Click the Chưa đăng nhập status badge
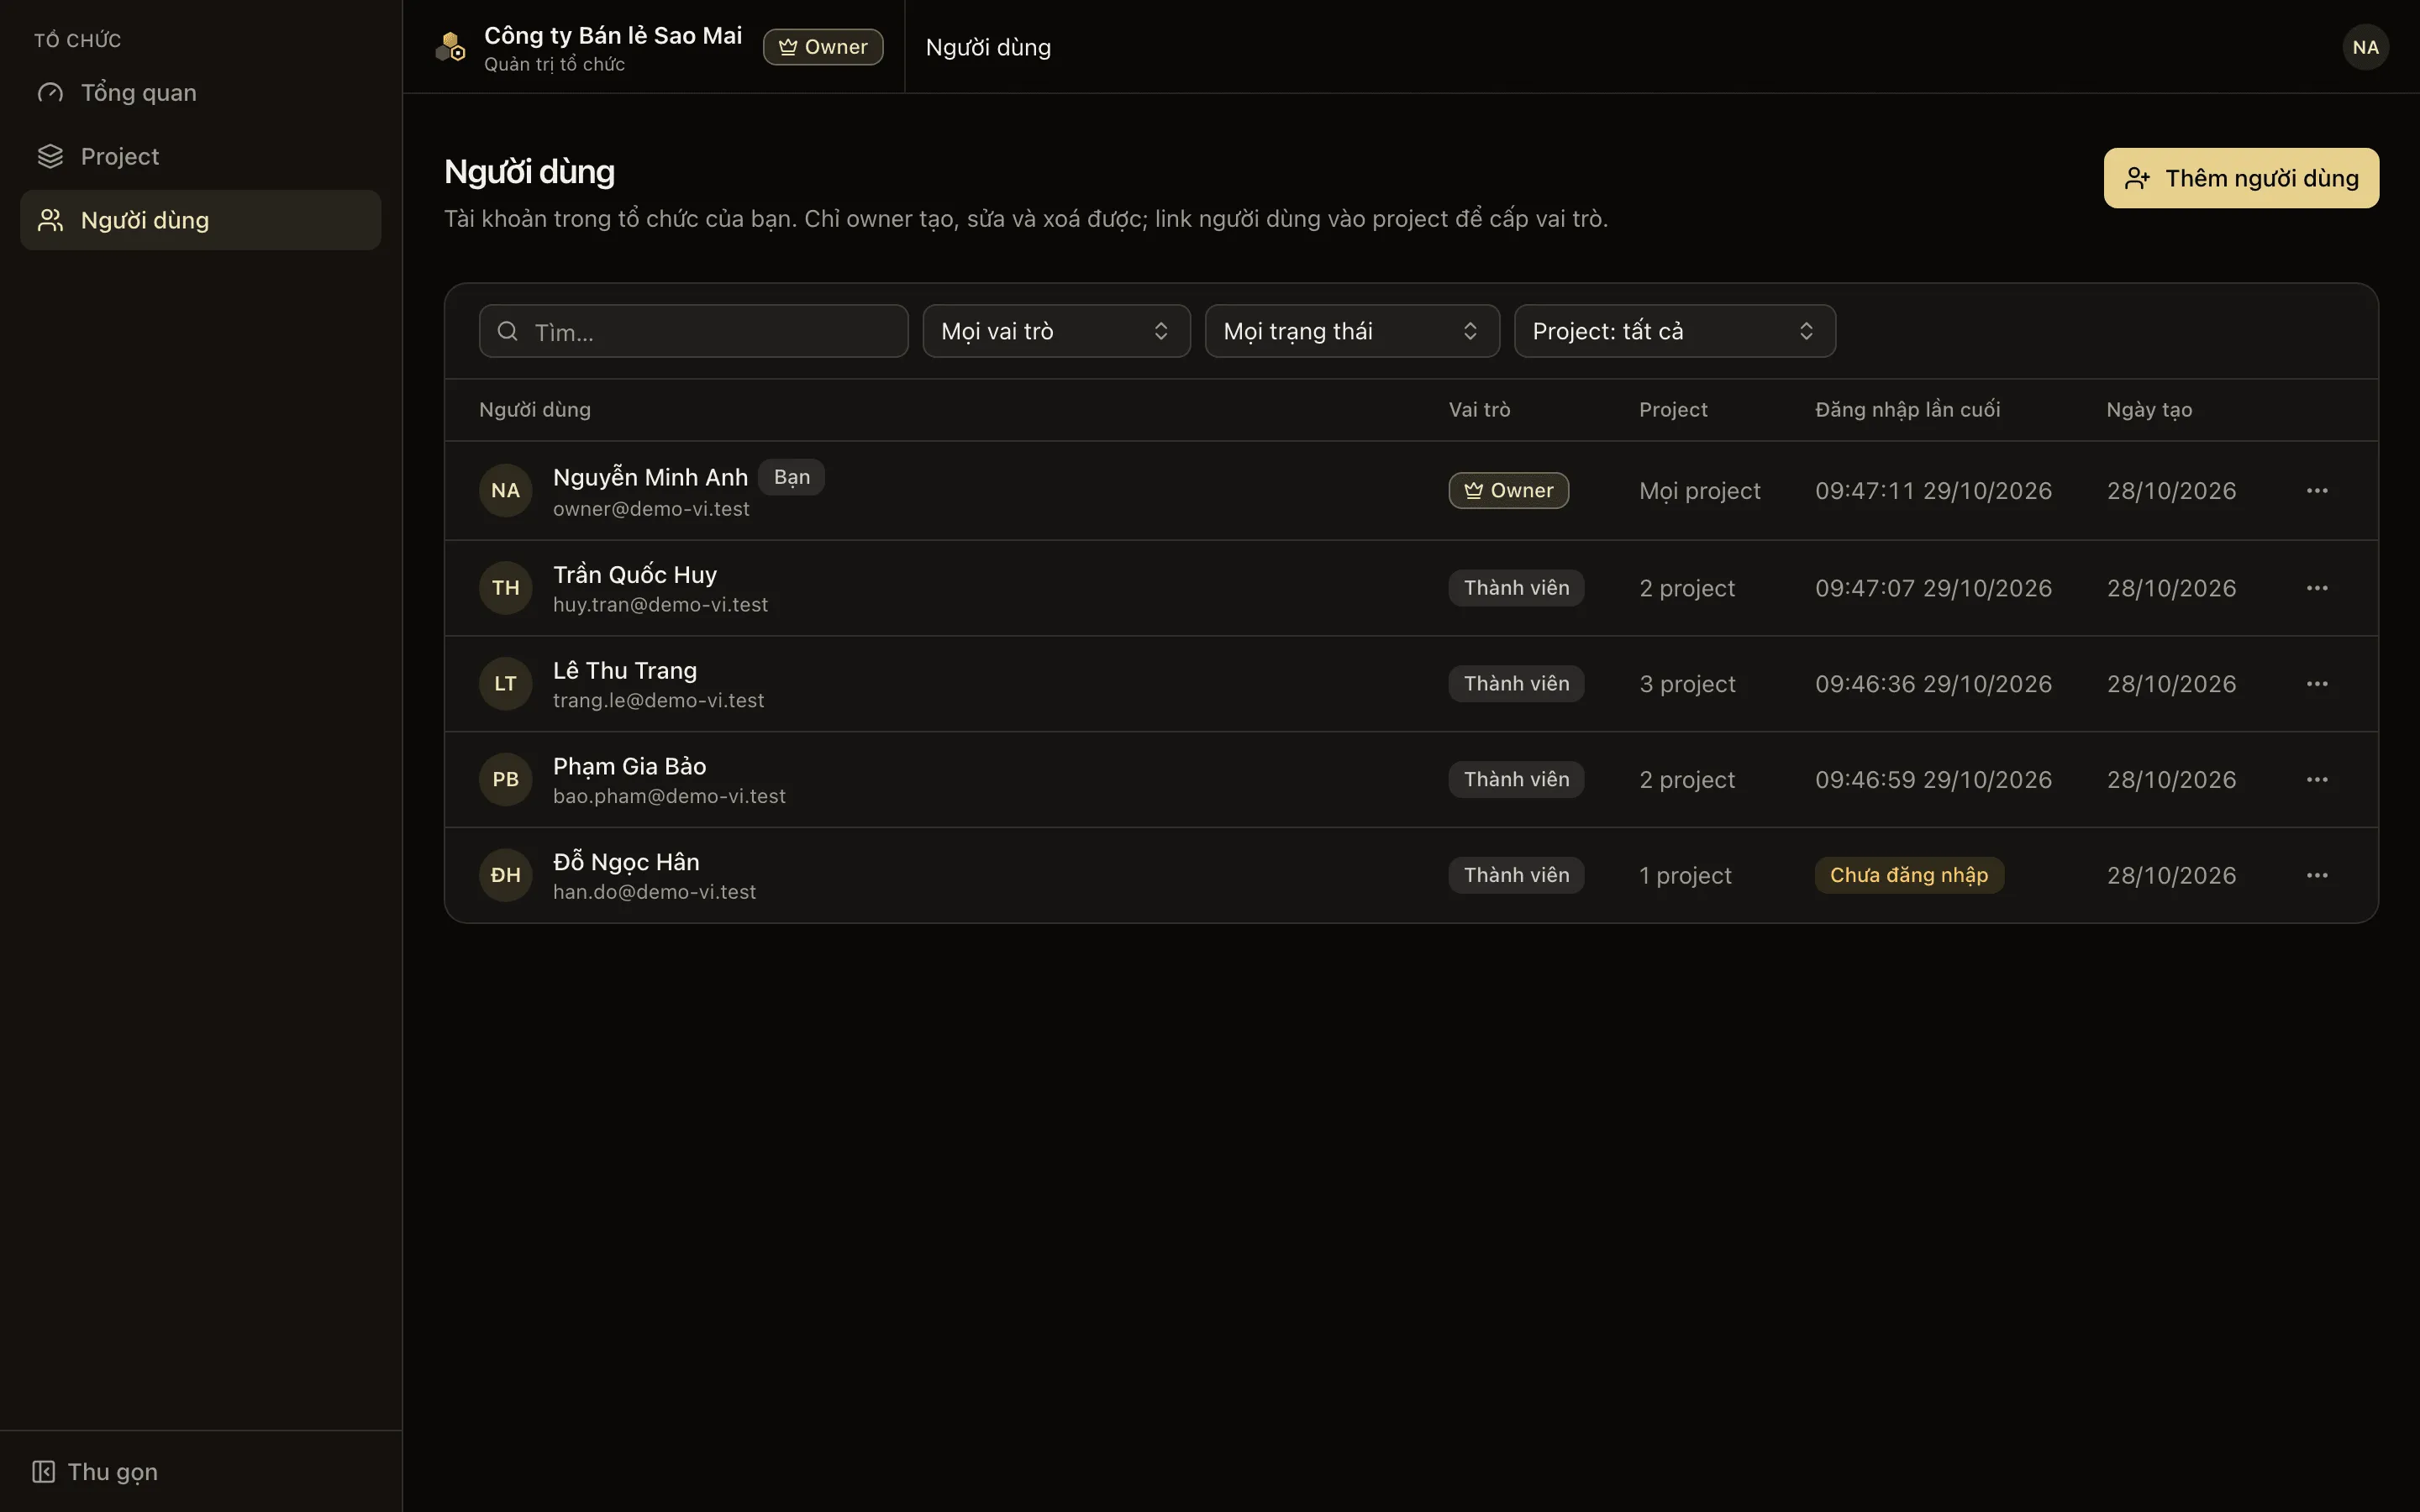Viewport: 2420px width, 1512px height. pos(1909,875)
